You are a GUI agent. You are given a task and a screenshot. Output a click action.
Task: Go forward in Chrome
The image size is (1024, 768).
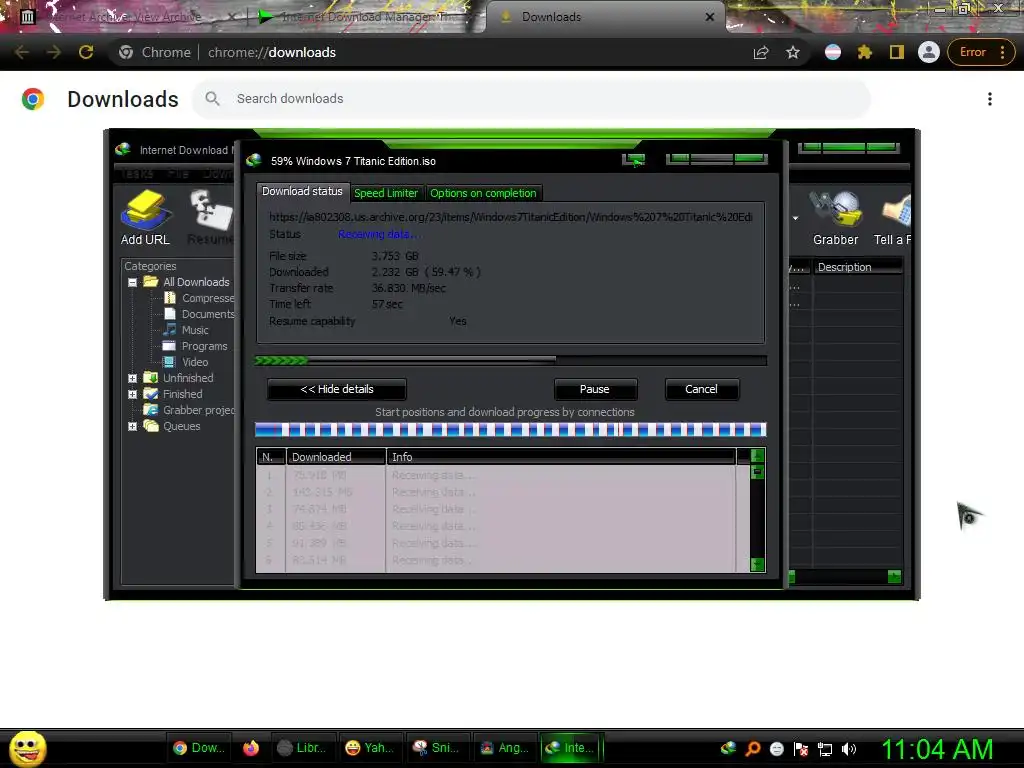(54, 52)
